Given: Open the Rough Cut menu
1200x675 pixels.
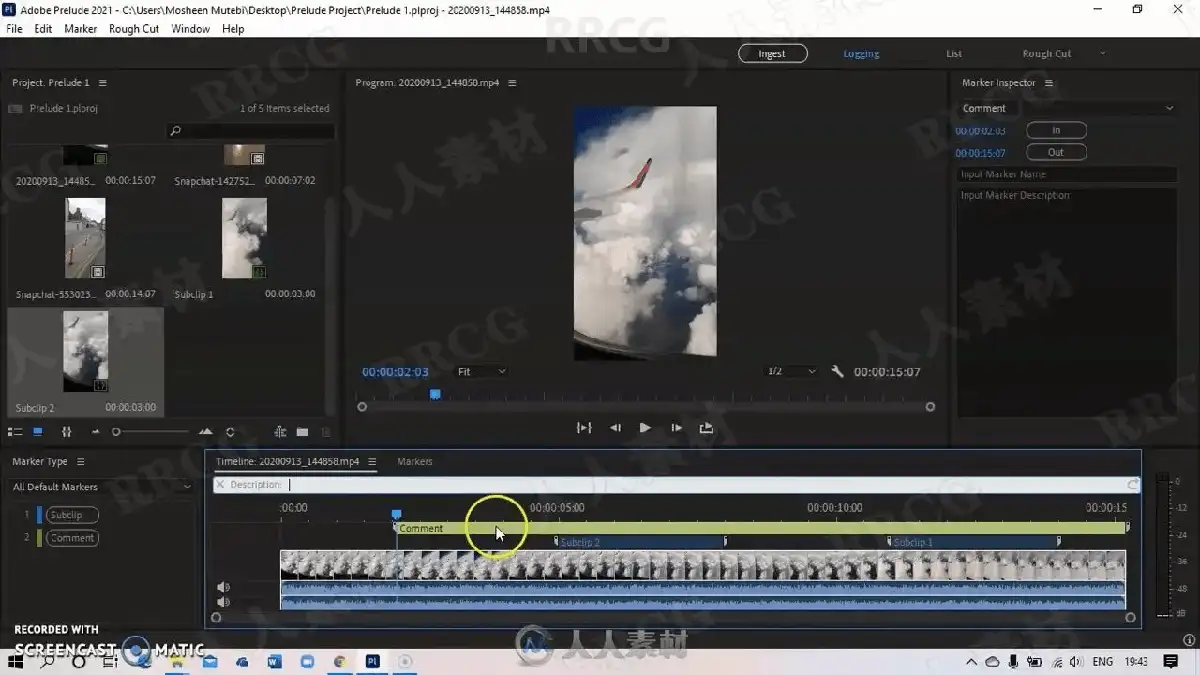Looking at the screenshot, I should [134, 29].
